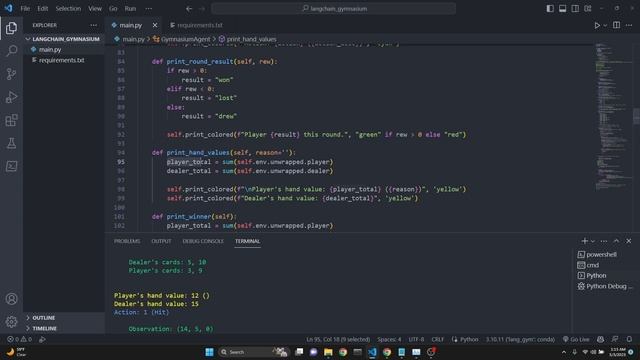Click the langchain_gymnasium command center search box

tap(333, 9)
